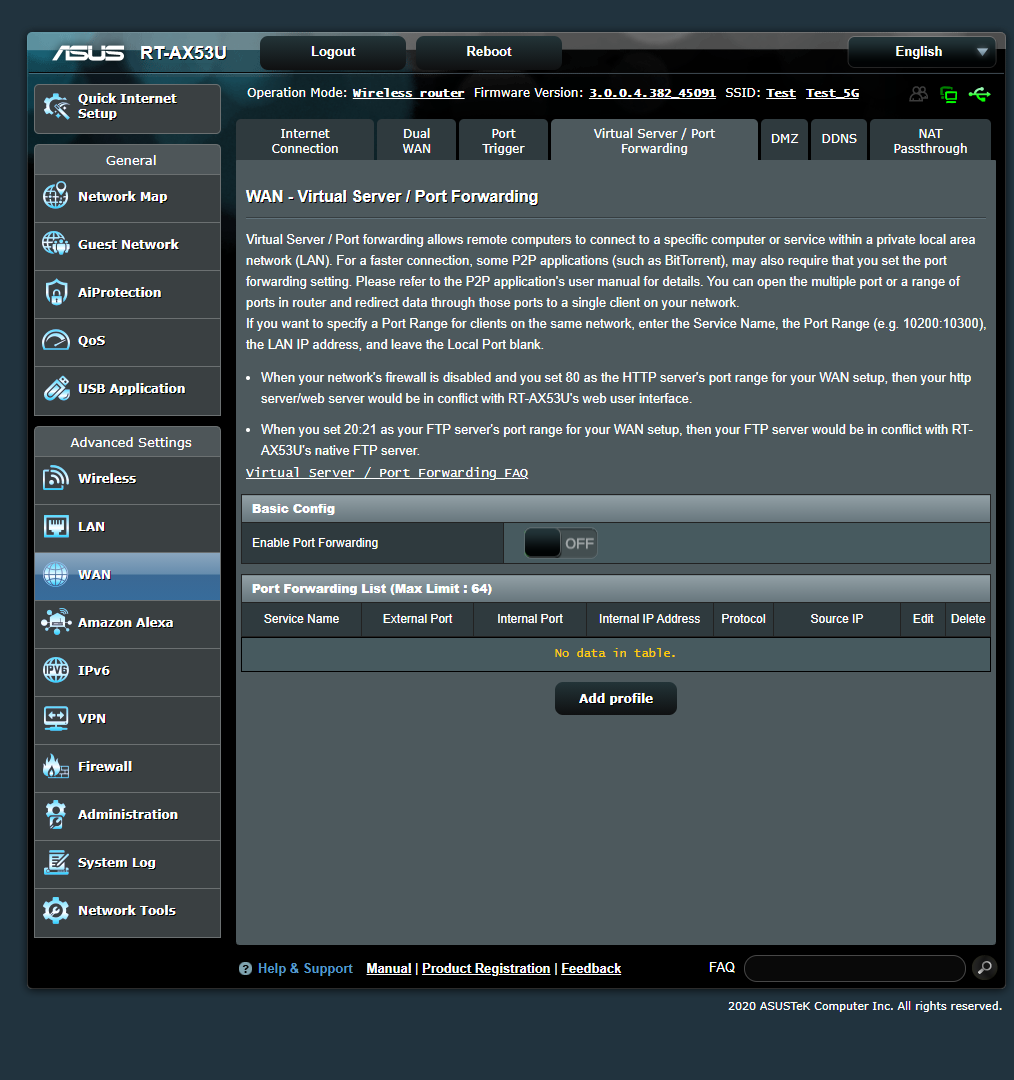Viewport: 1014px width, 1080px height.
Task: Click in the FAQ search field
Action: click(855, 968)
